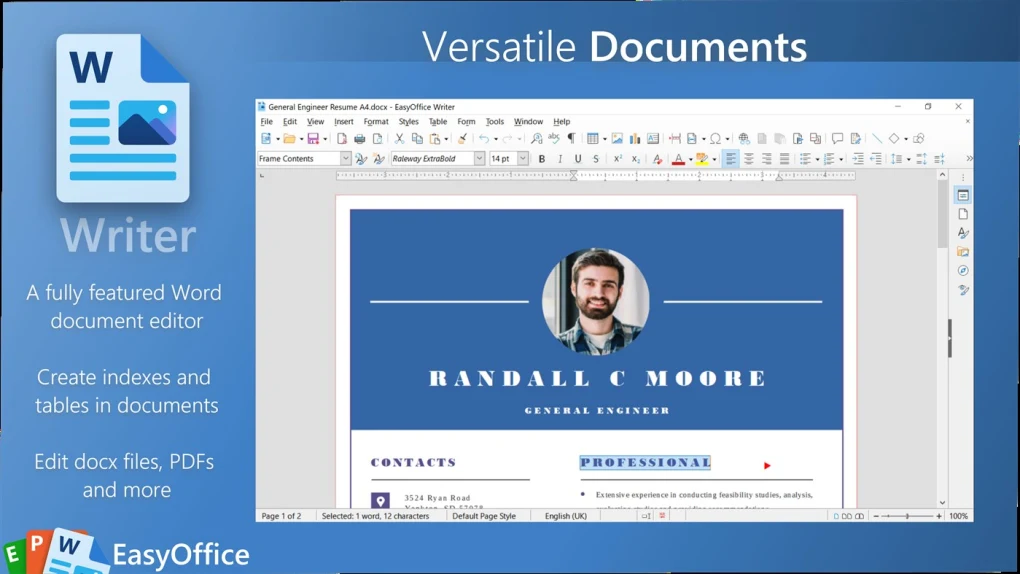Viewport: 1020px width, 574px height.
Task: Expand toolbar overflow chevrons
Action: (969, 159)
